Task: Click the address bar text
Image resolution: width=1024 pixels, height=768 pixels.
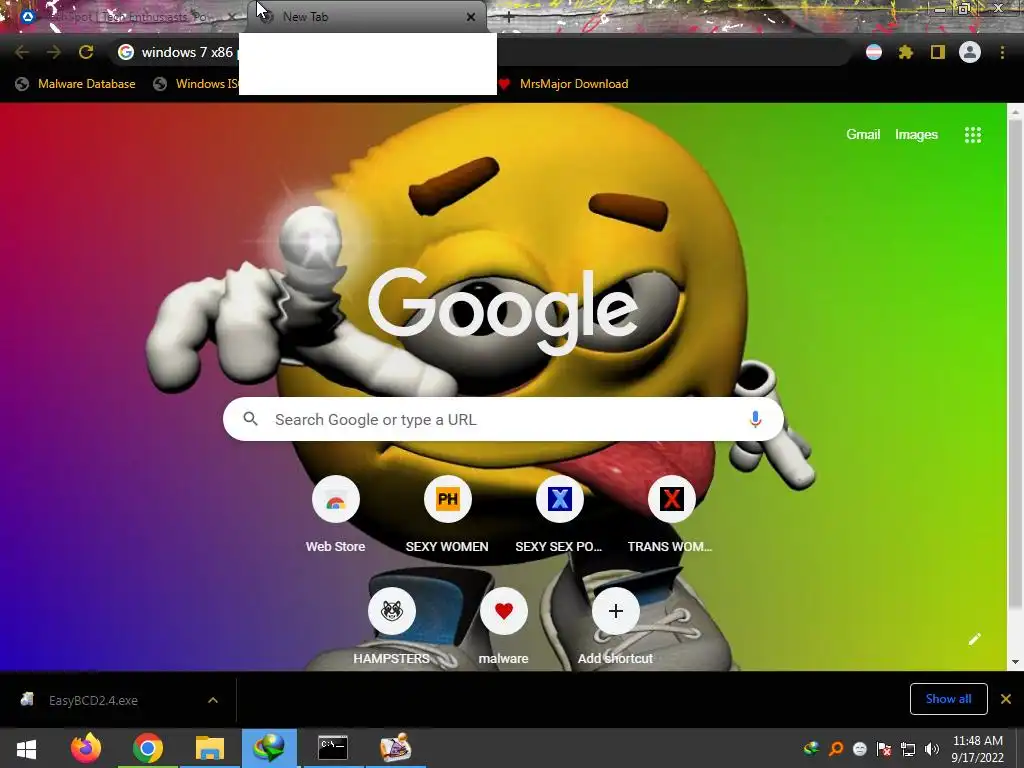Action: pyautogui.click(x=187, y=52)
